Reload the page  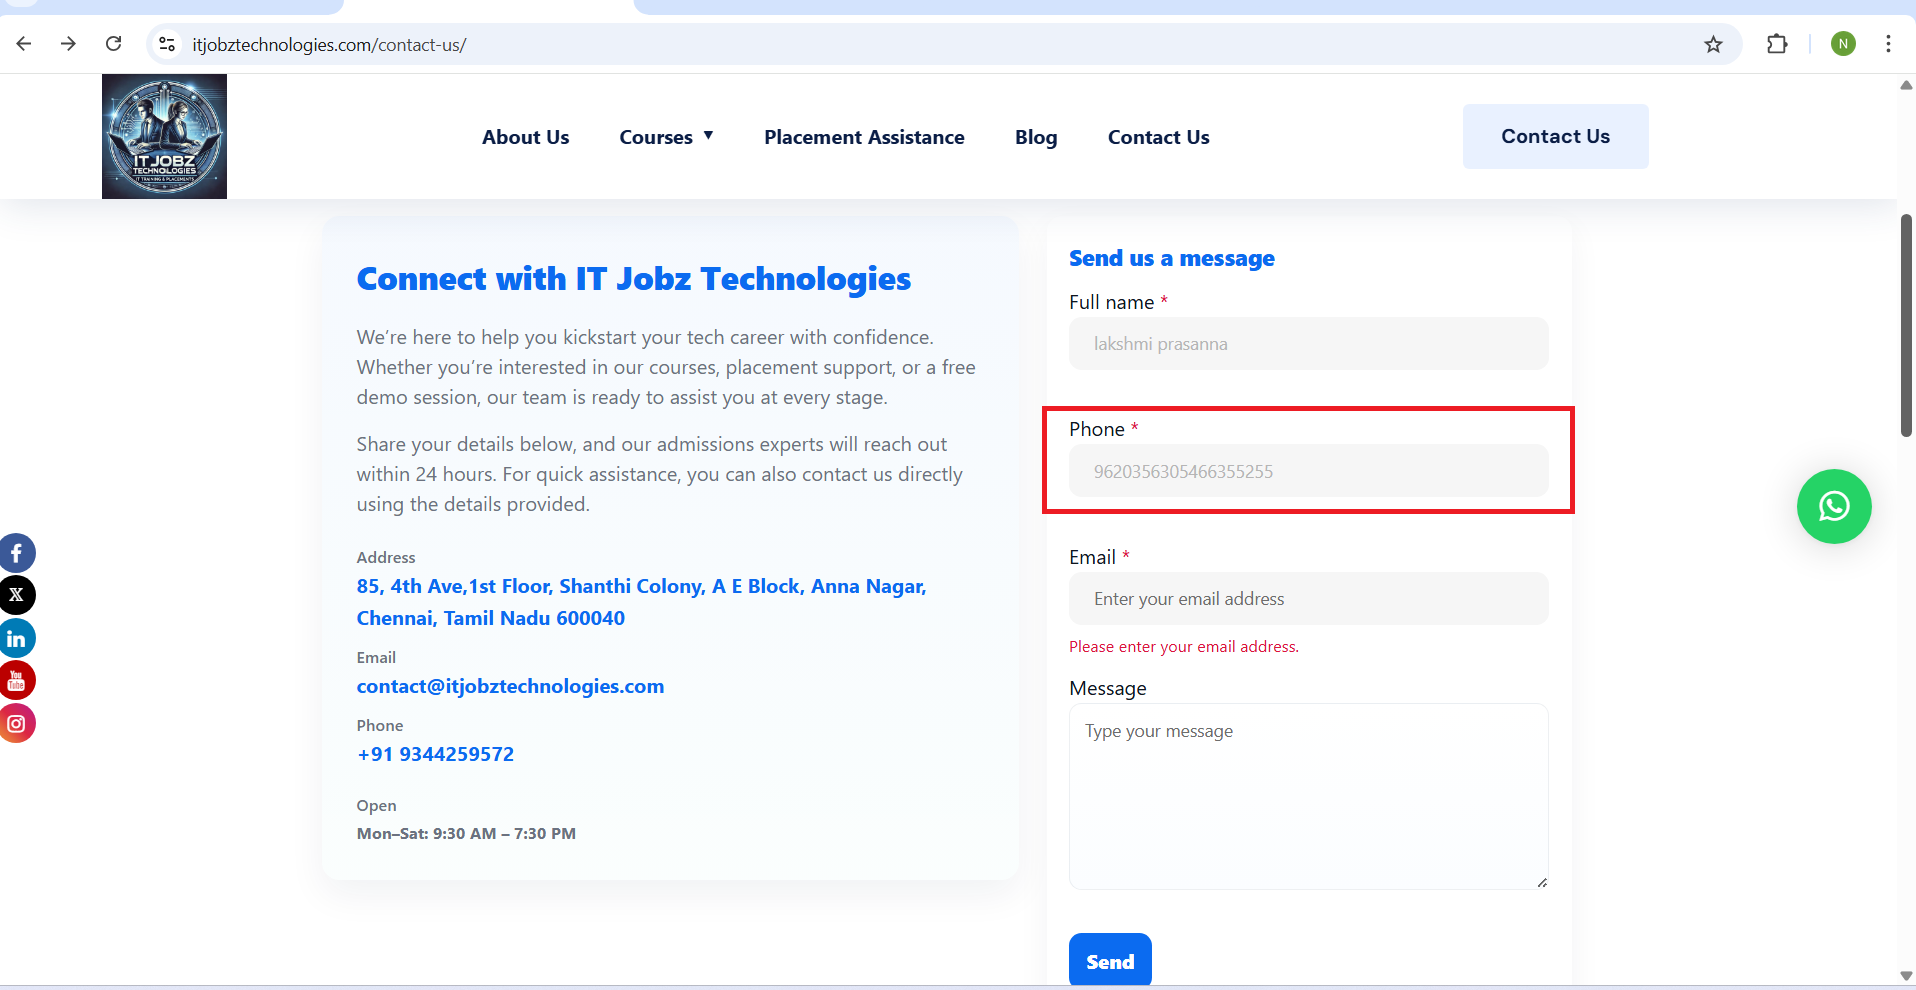[x=114, y=44]
